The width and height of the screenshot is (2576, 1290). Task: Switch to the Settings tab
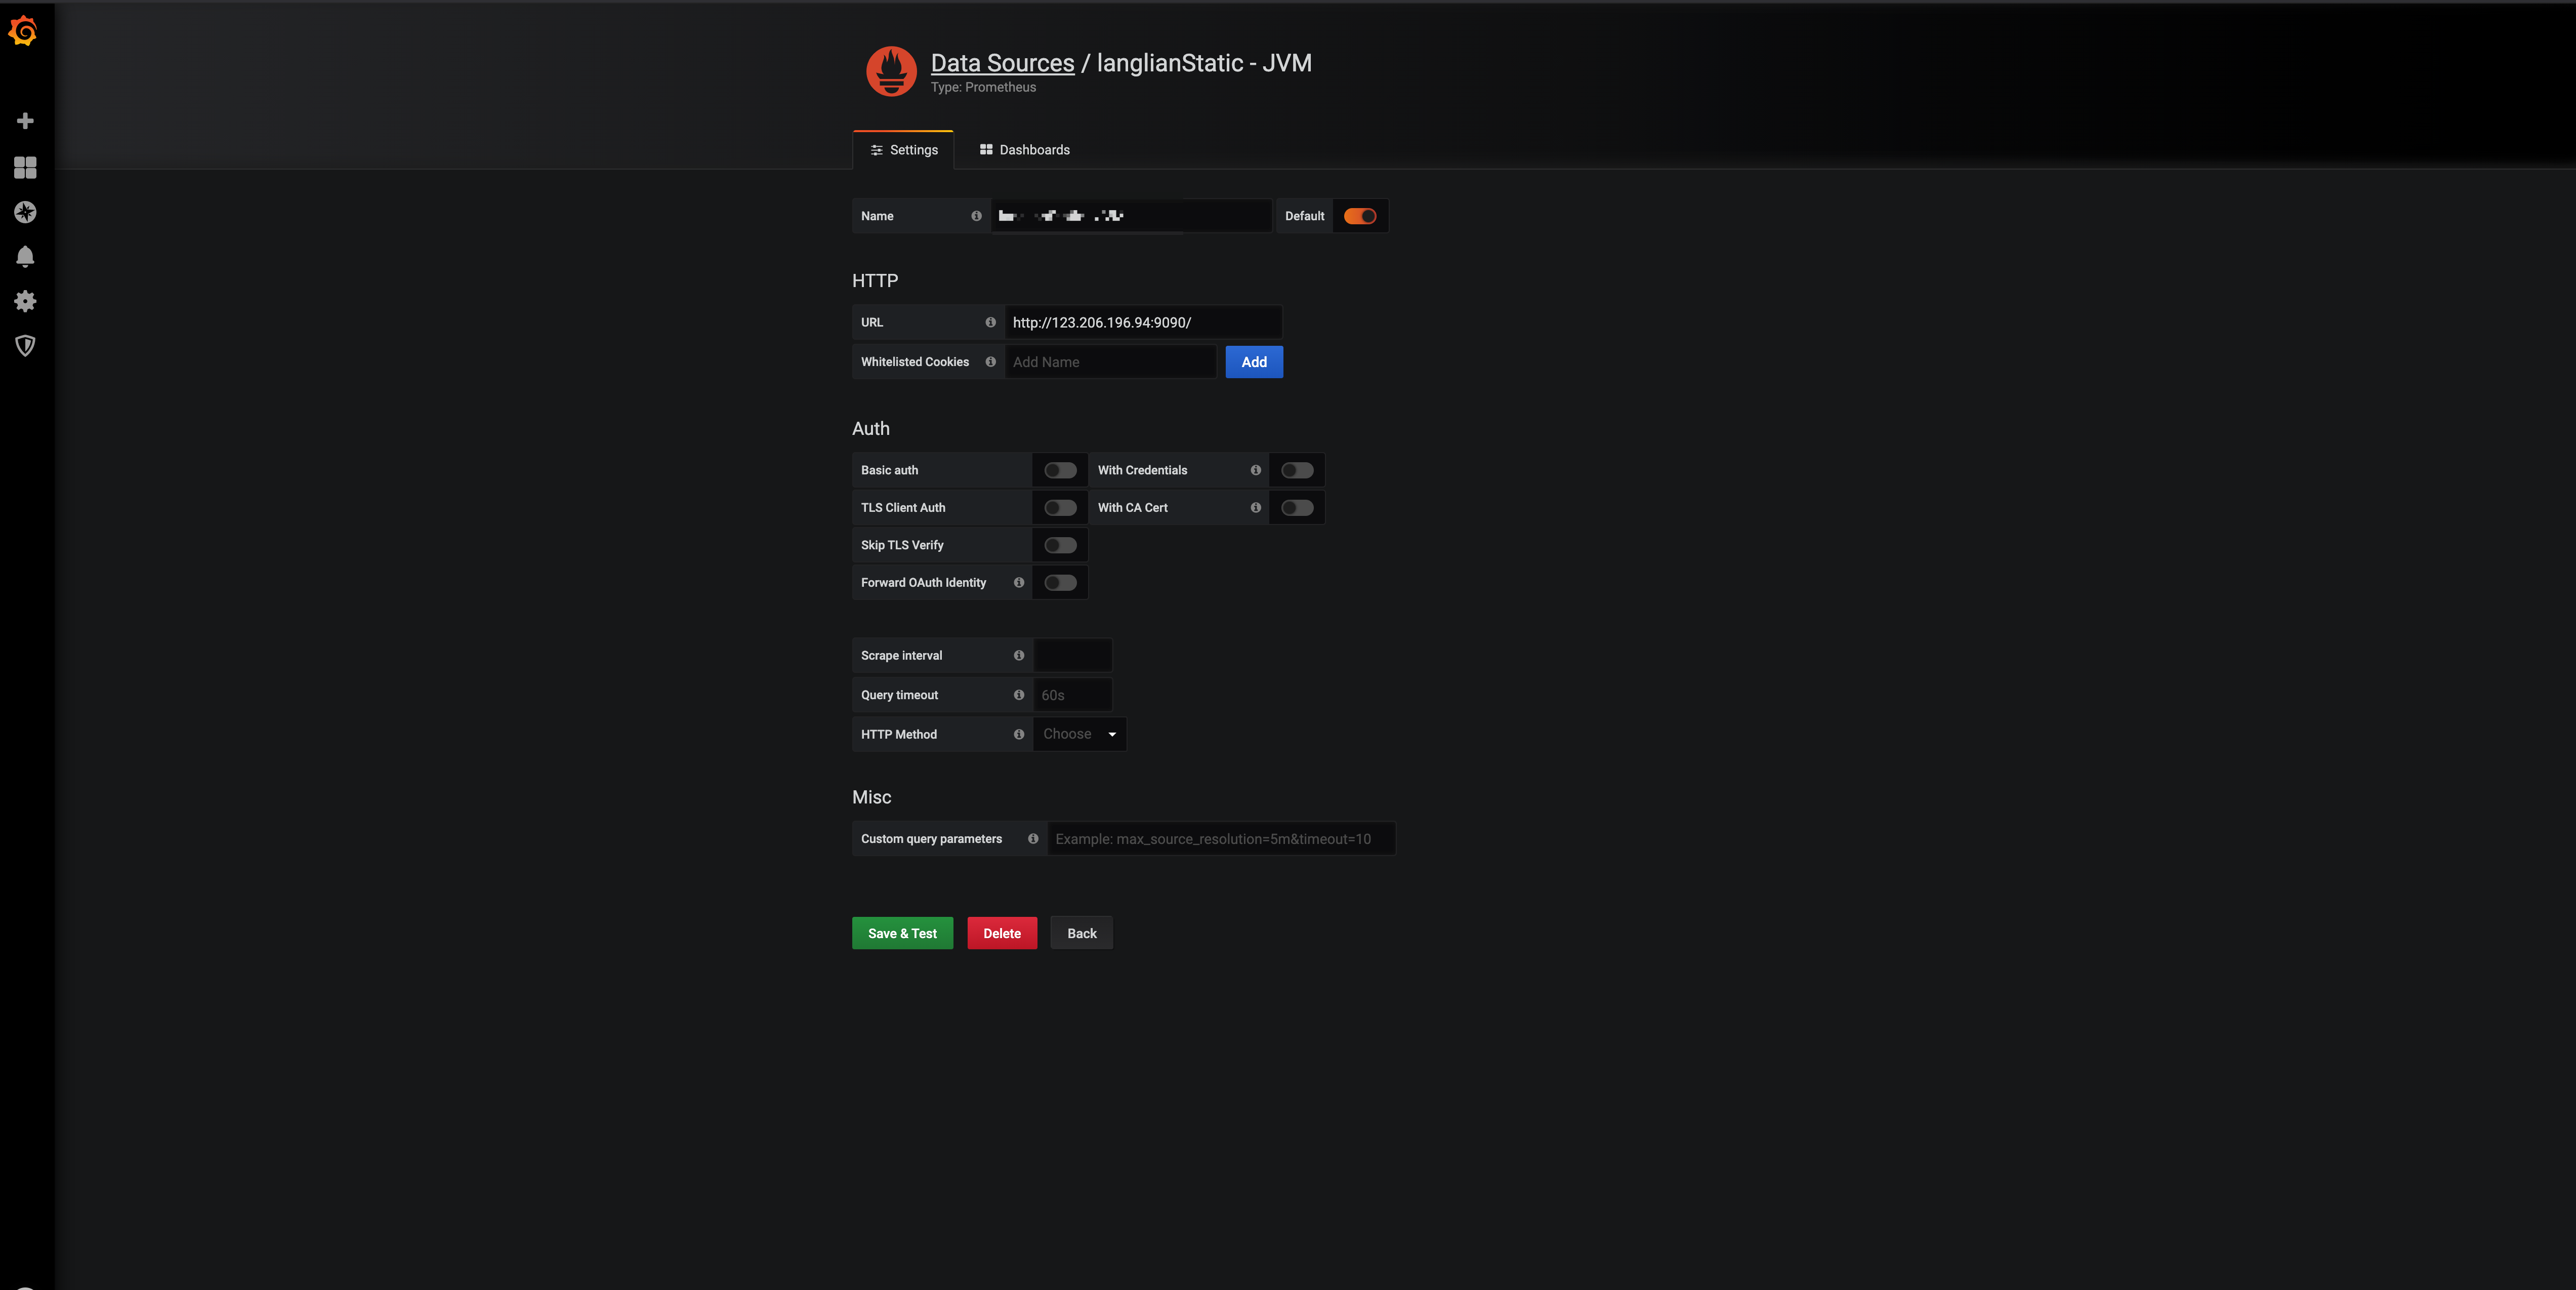(x=903, y=150)
